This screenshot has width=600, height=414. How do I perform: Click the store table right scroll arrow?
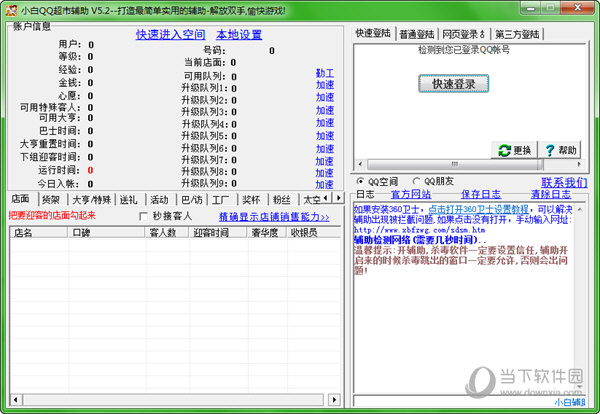(x=334, y=400)
